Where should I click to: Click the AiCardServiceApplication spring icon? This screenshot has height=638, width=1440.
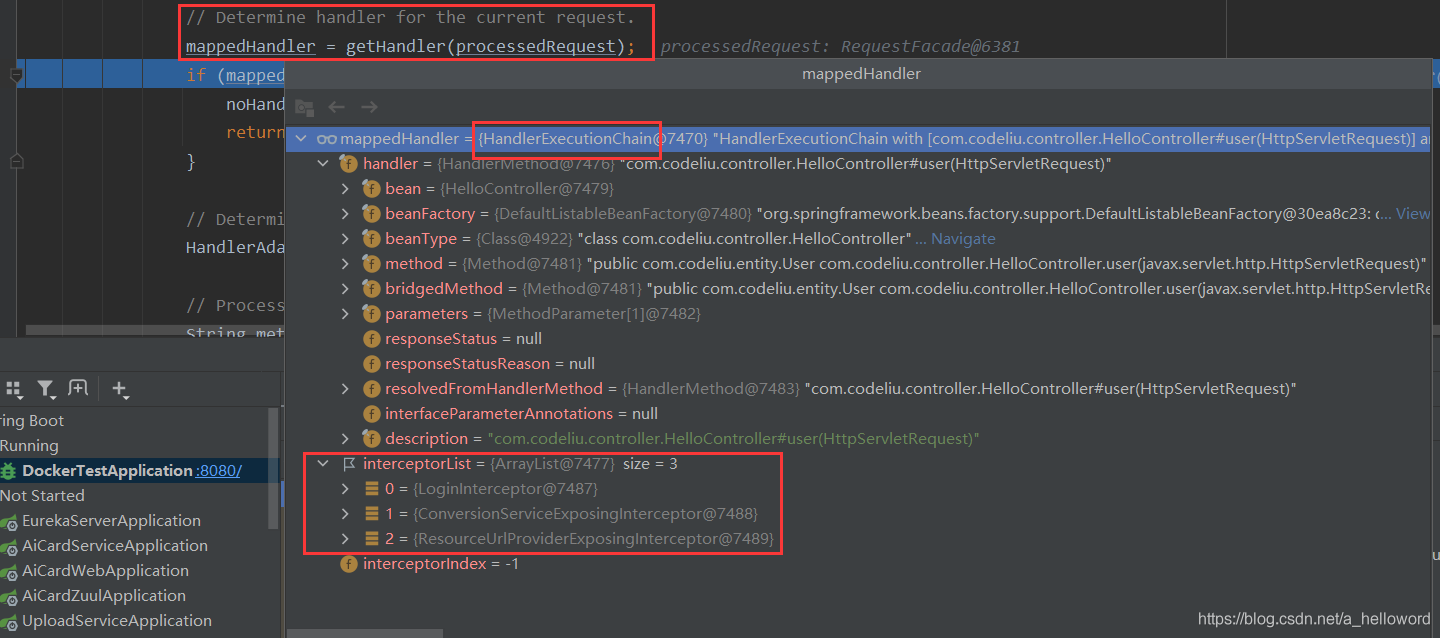click(9, 546)
